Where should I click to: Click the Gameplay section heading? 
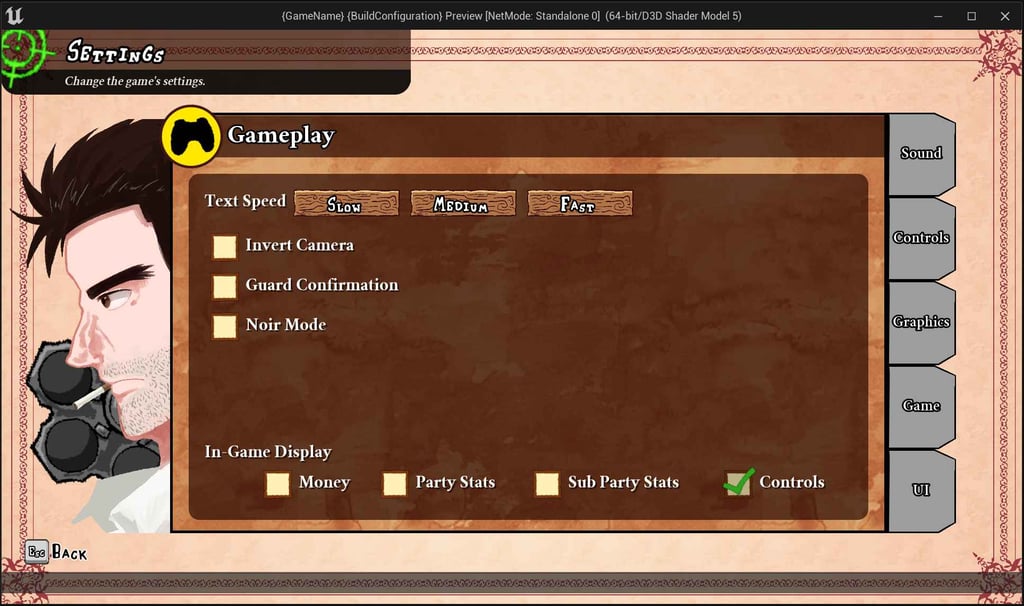pyautogui.click(x=281, y=135)
